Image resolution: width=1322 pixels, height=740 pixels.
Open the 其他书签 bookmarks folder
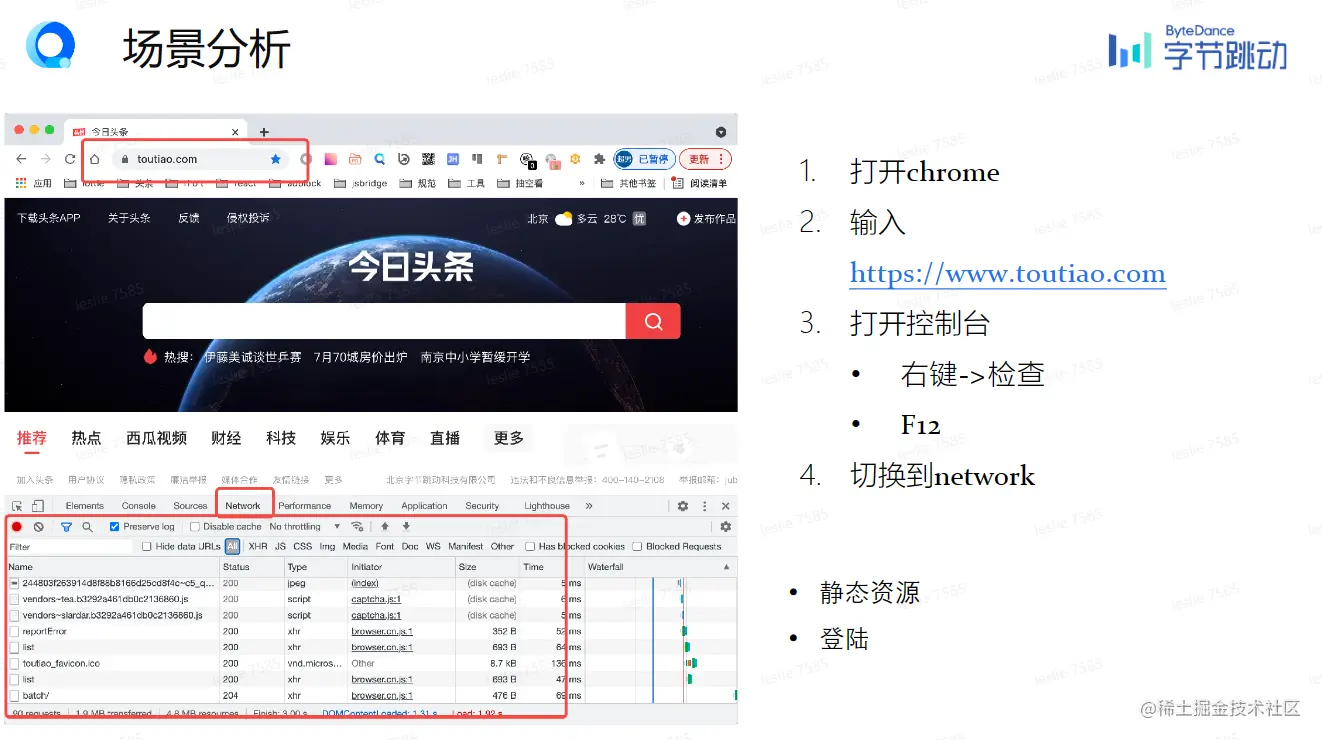coord(629,183)
